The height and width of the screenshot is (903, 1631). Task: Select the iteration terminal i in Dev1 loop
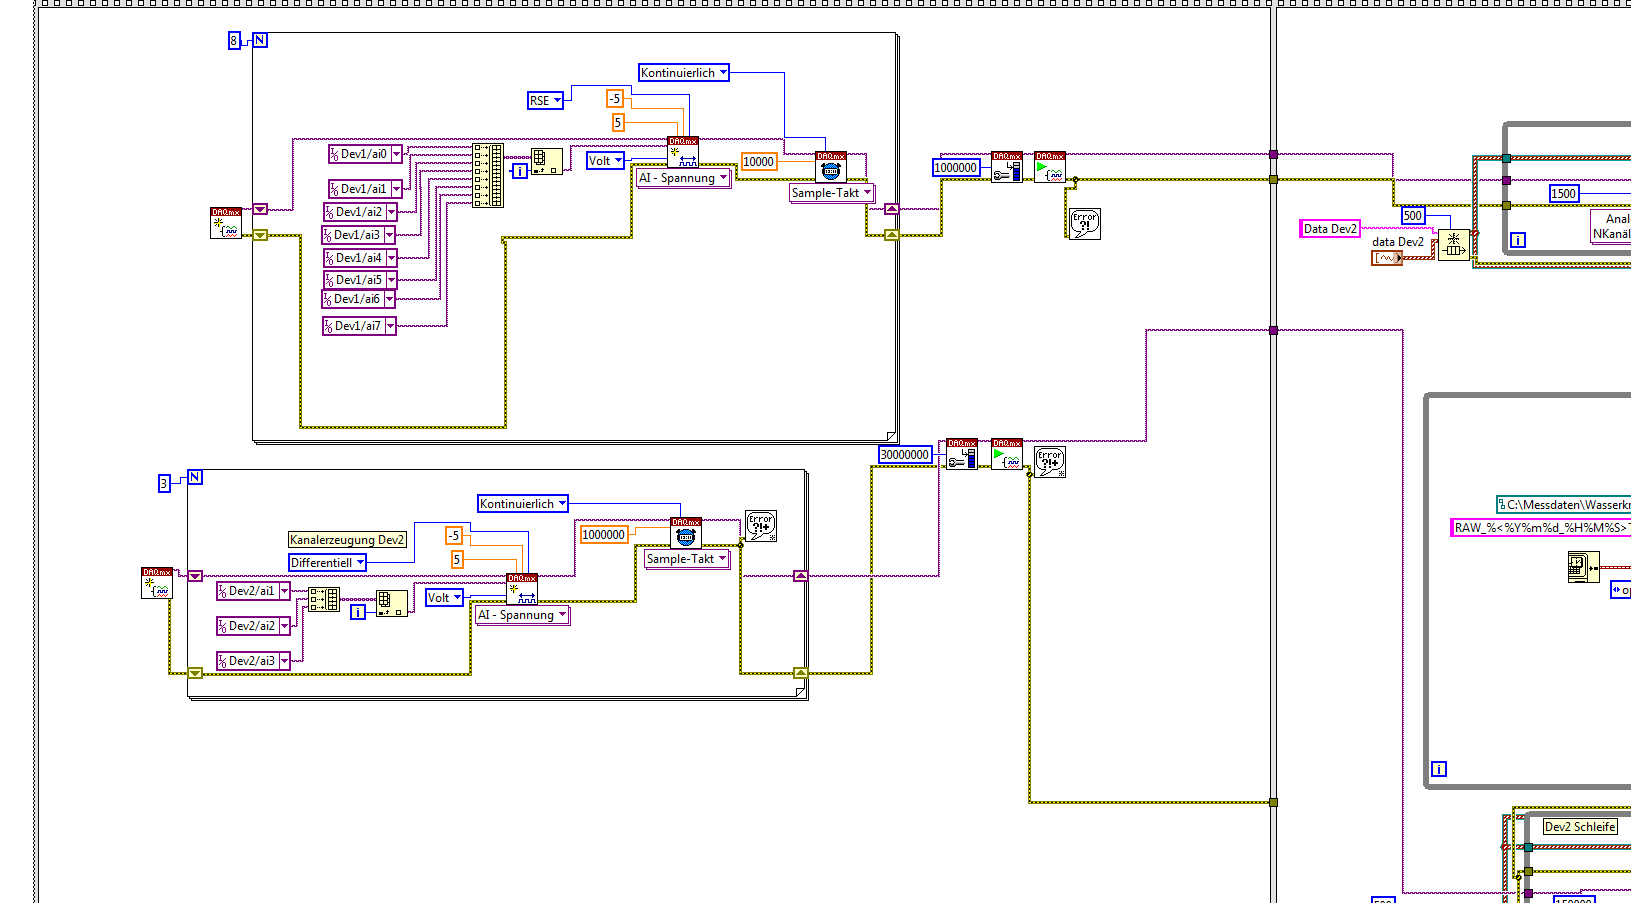pyautogui.click(x=520, y=171)
